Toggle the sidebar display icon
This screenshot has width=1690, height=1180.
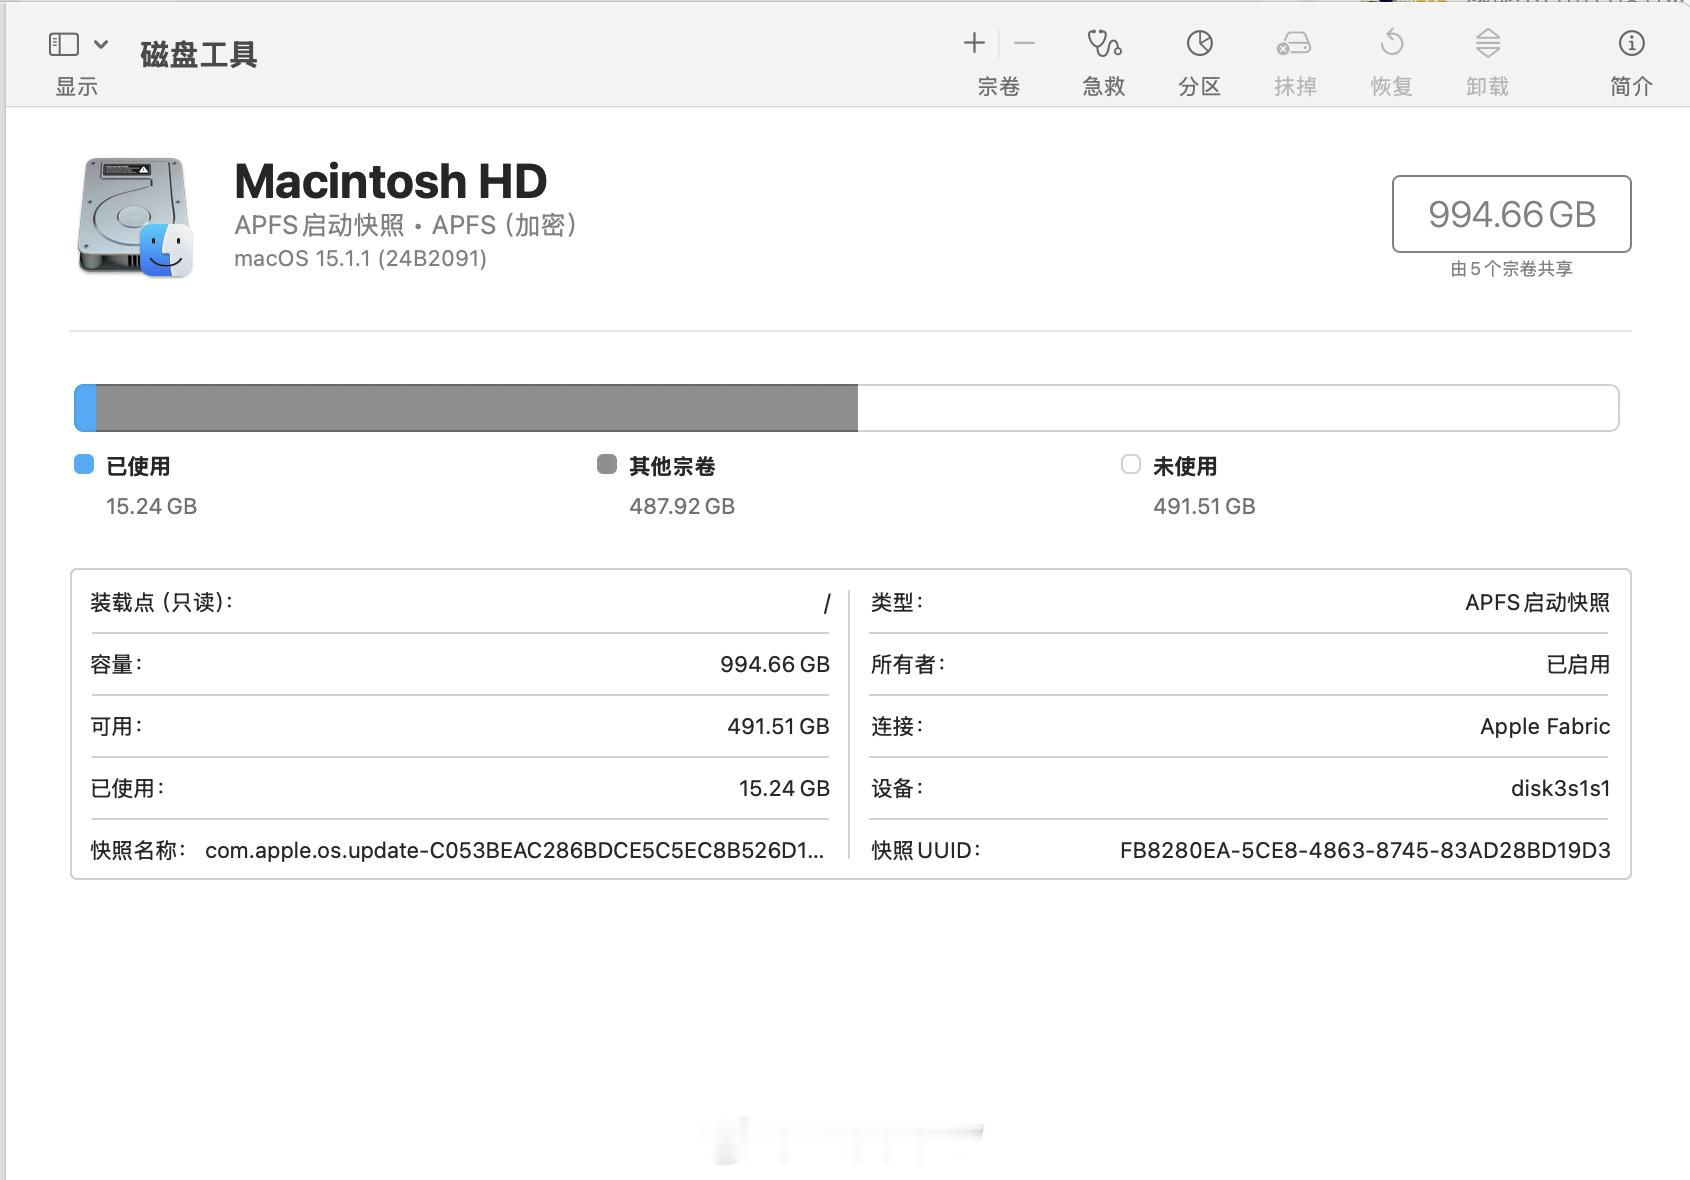(x=64, y=44)
